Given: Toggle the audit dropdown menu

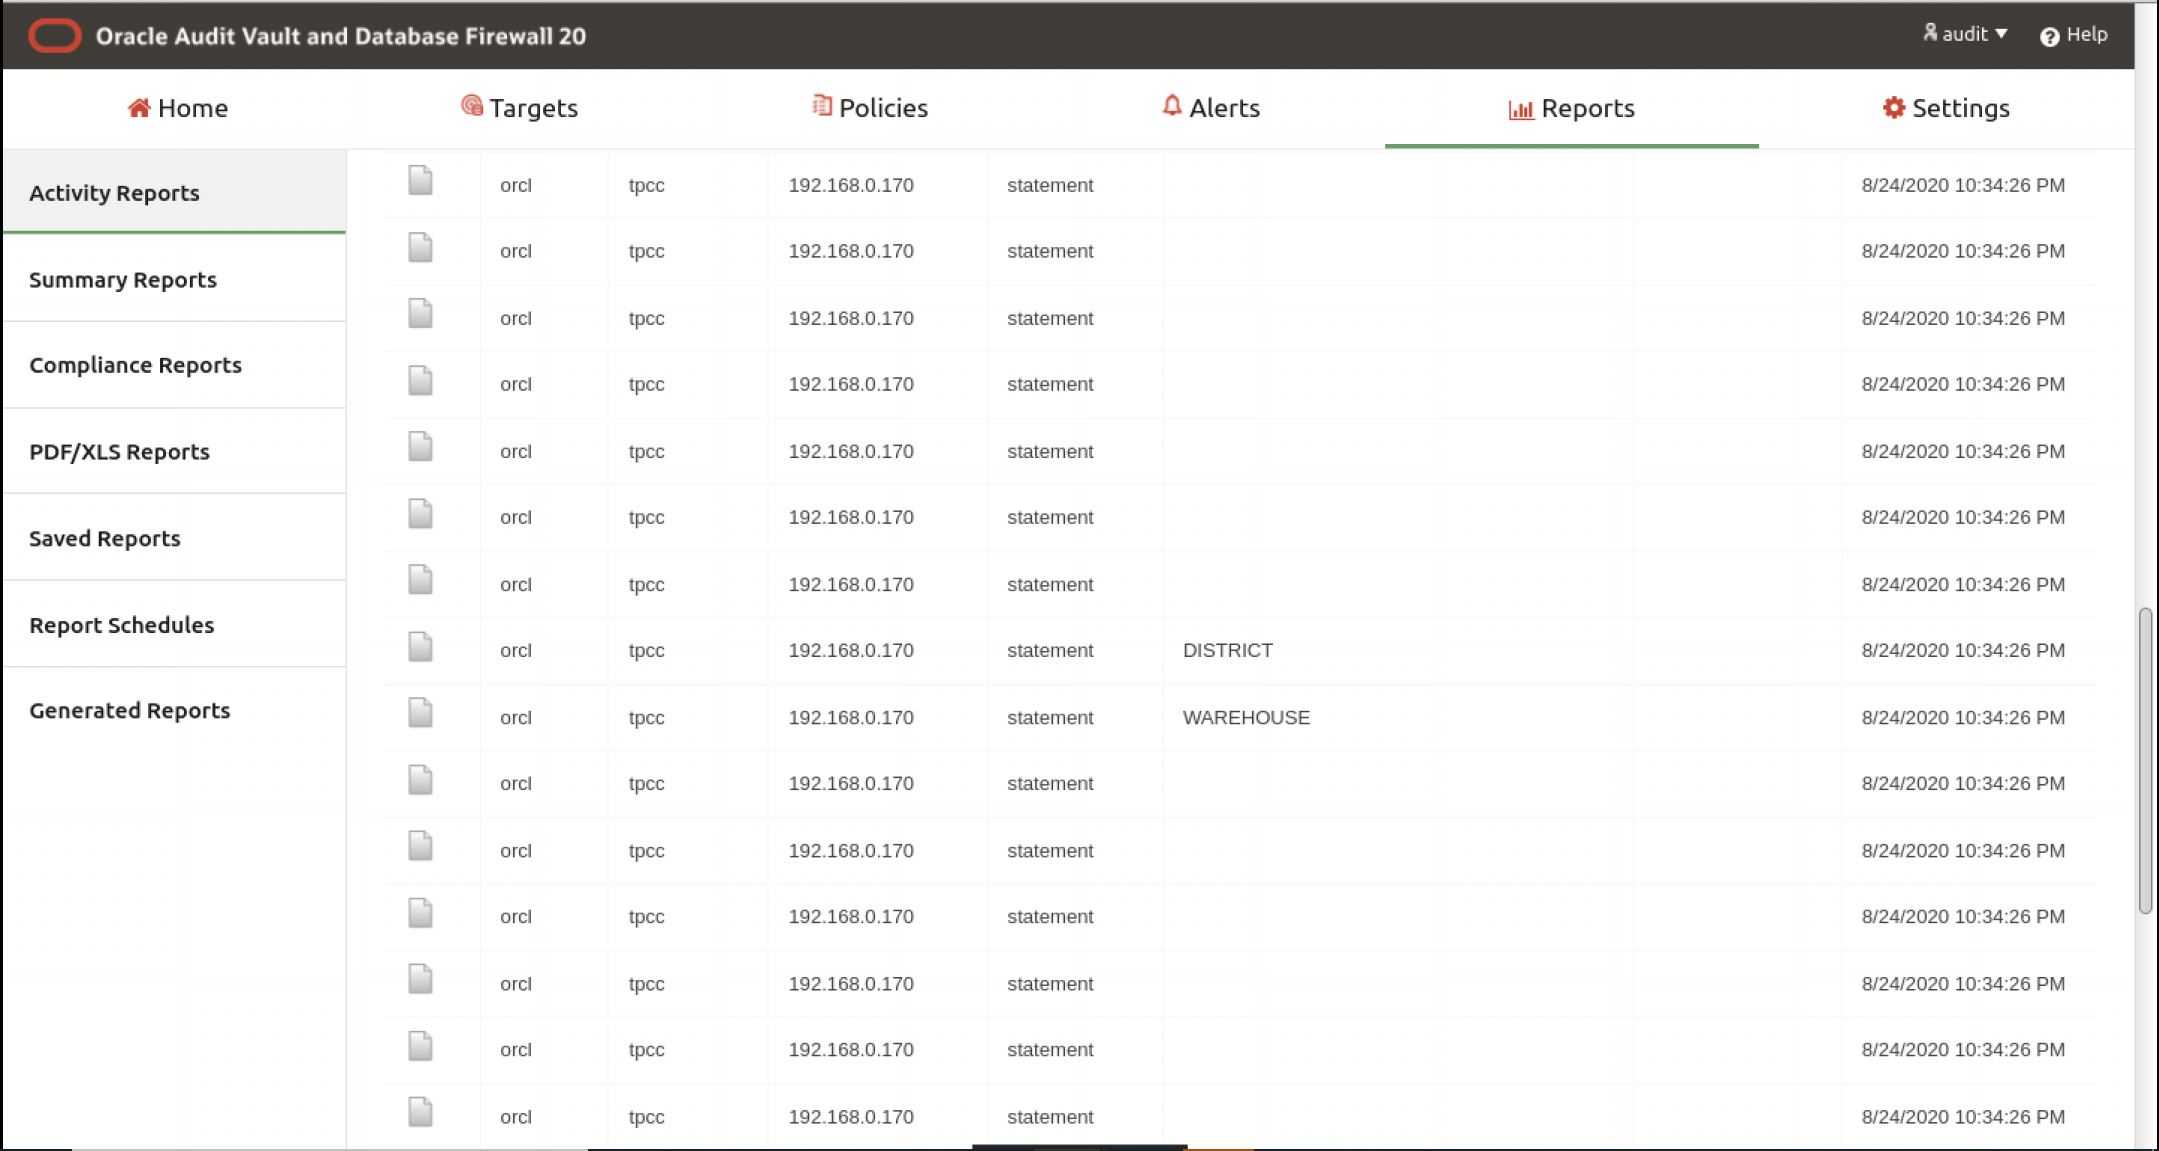Looking at the screenshot, I should 1965,34.
